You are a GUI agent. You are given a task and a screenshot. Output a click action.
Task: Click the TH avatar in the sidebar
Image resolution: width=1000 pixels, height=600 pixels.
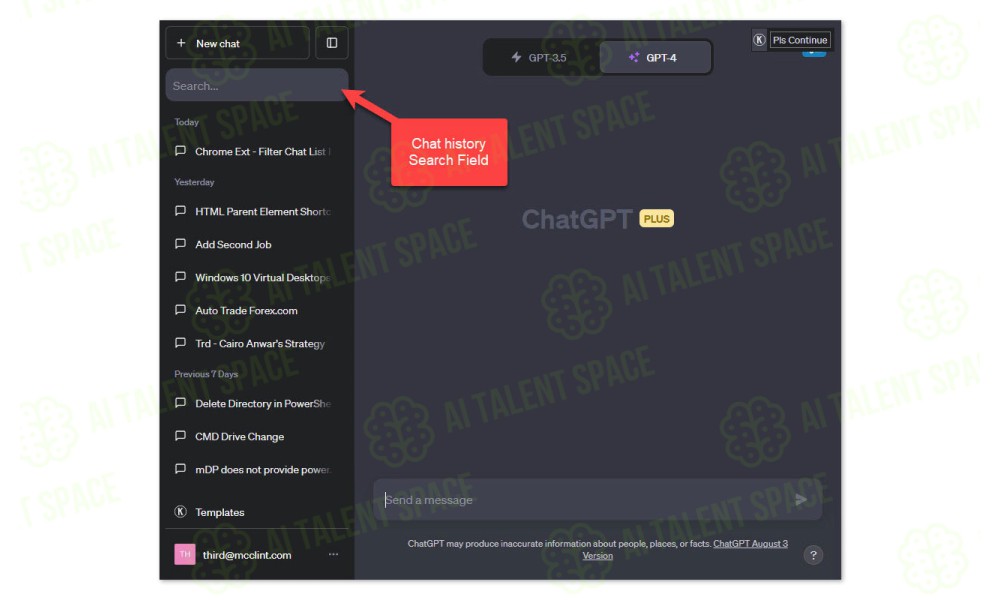(185, 555)
